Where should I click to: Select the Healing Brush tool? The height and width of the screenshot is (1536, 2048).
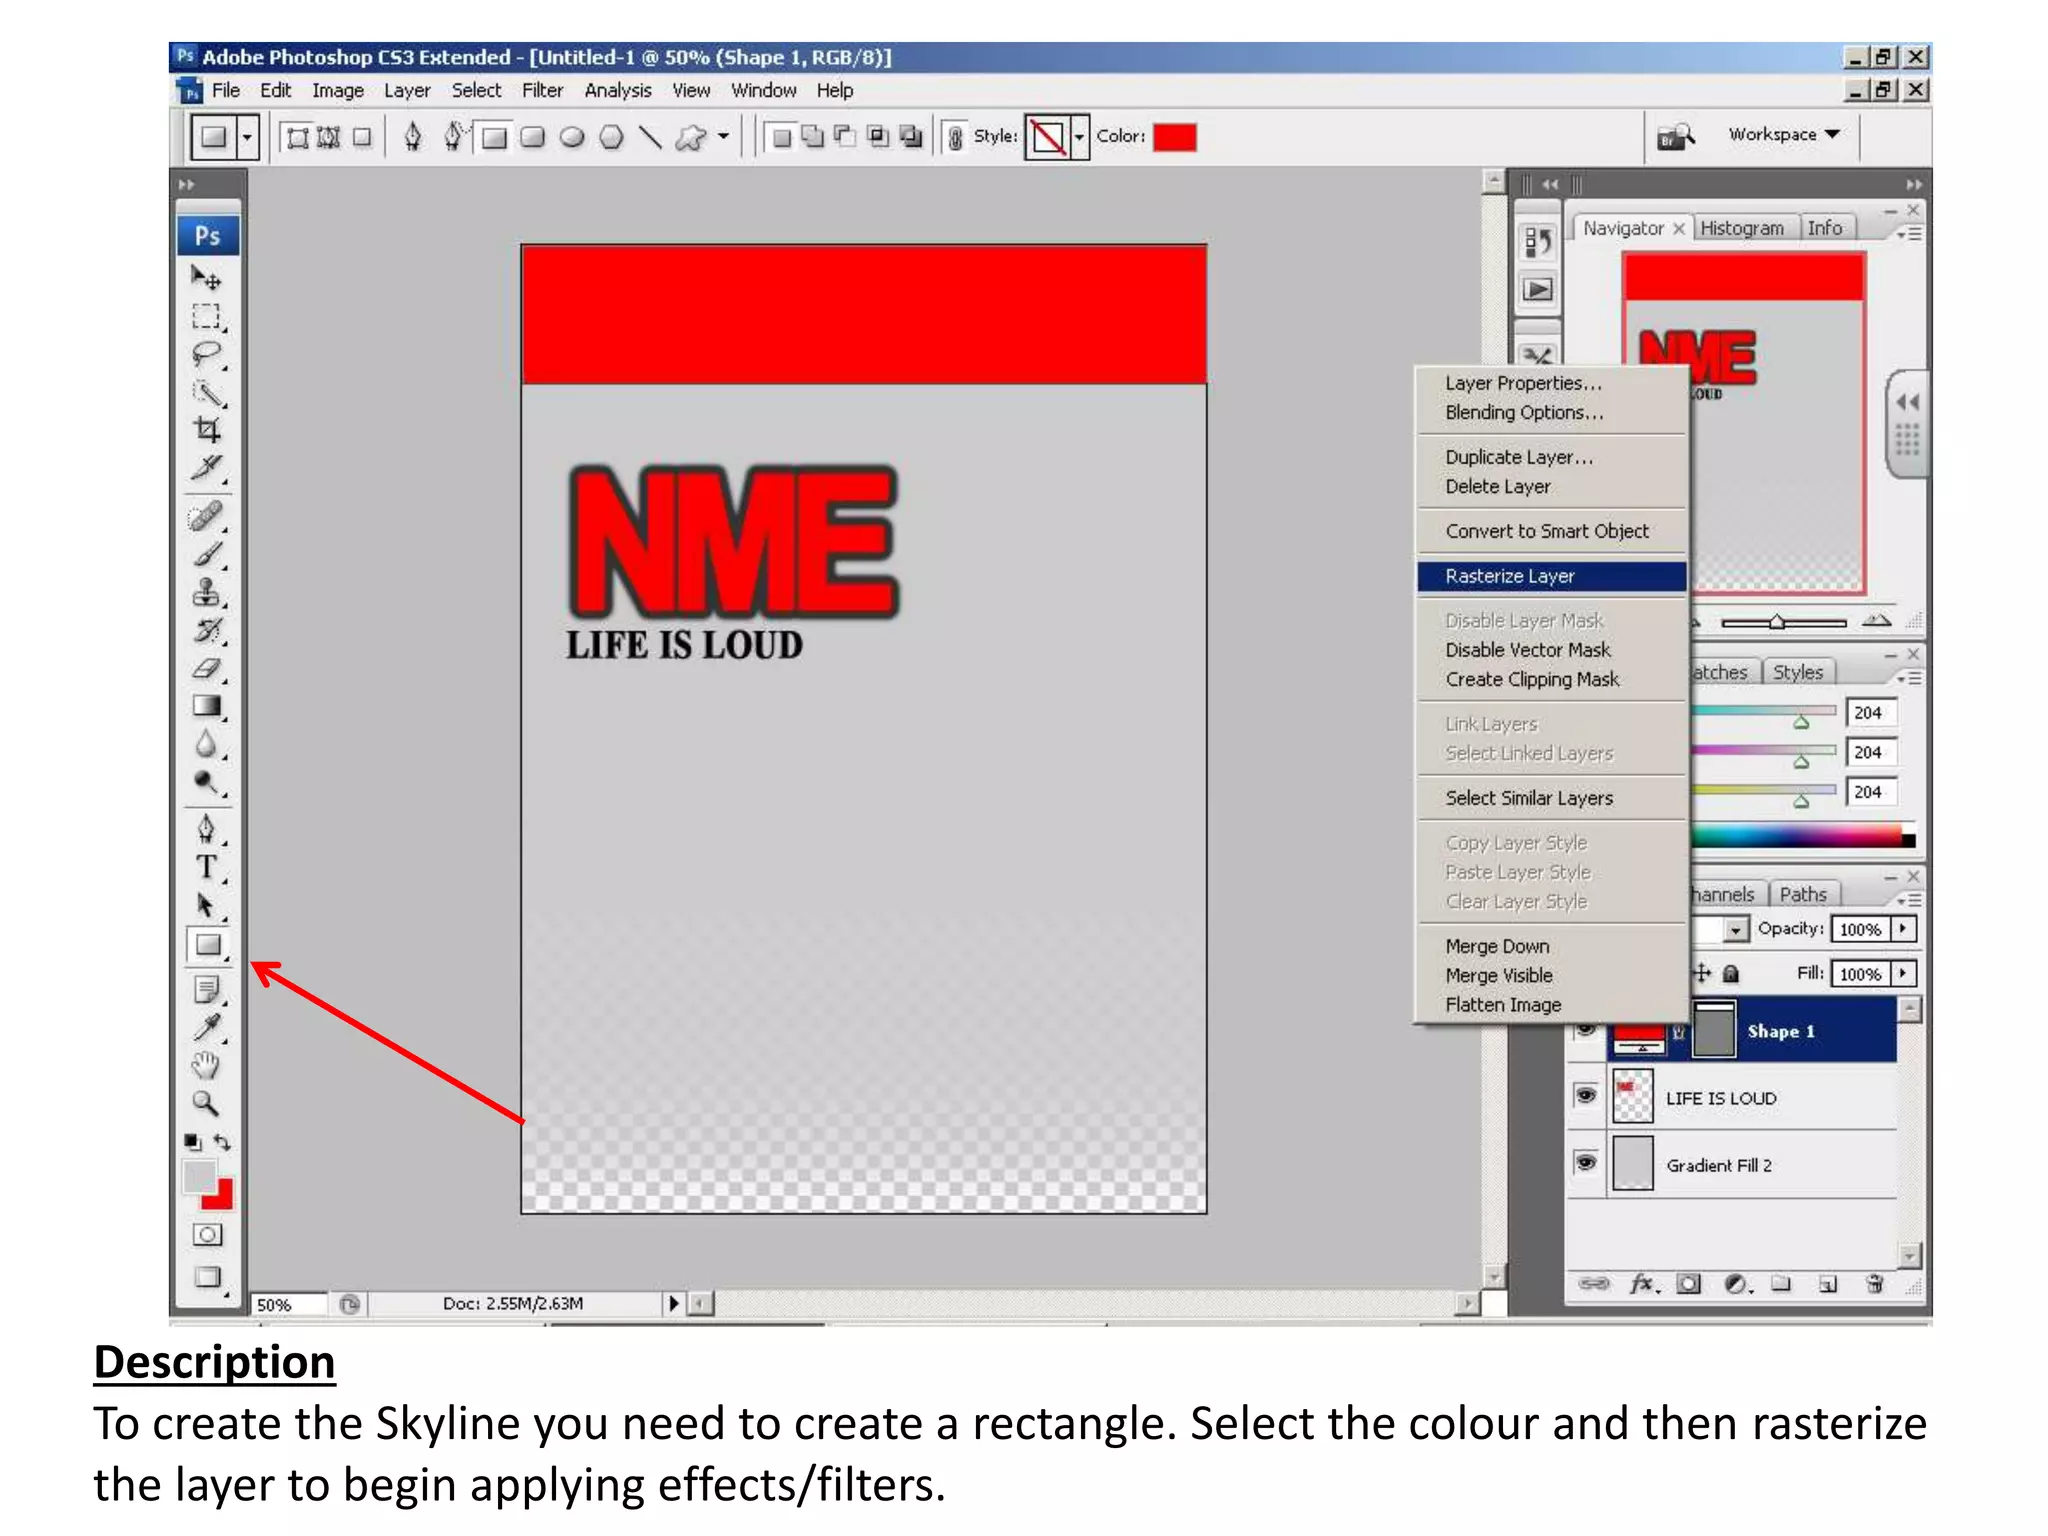(x=206, y=517)
